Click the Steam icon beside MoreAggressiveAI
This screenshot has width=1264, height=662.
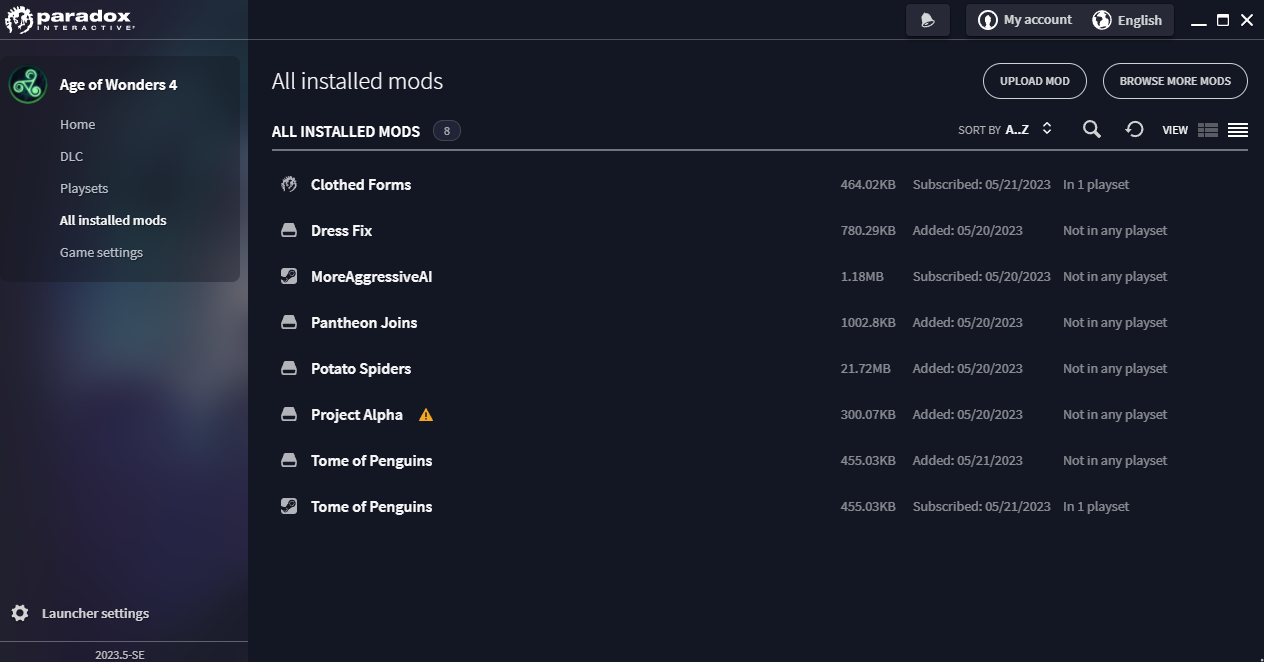pos(289,277)
